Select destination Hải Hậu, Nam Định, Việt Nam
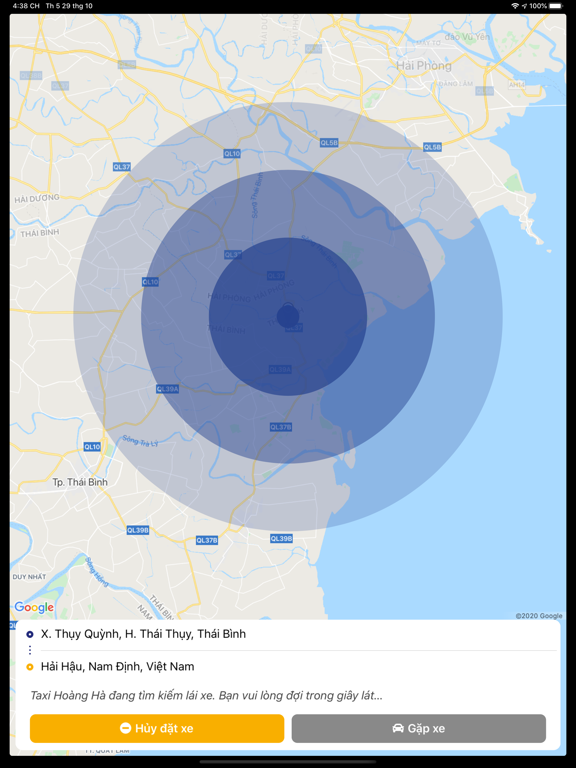The height and width of the screenshot is (768, 576). click(x=118, y=667)
